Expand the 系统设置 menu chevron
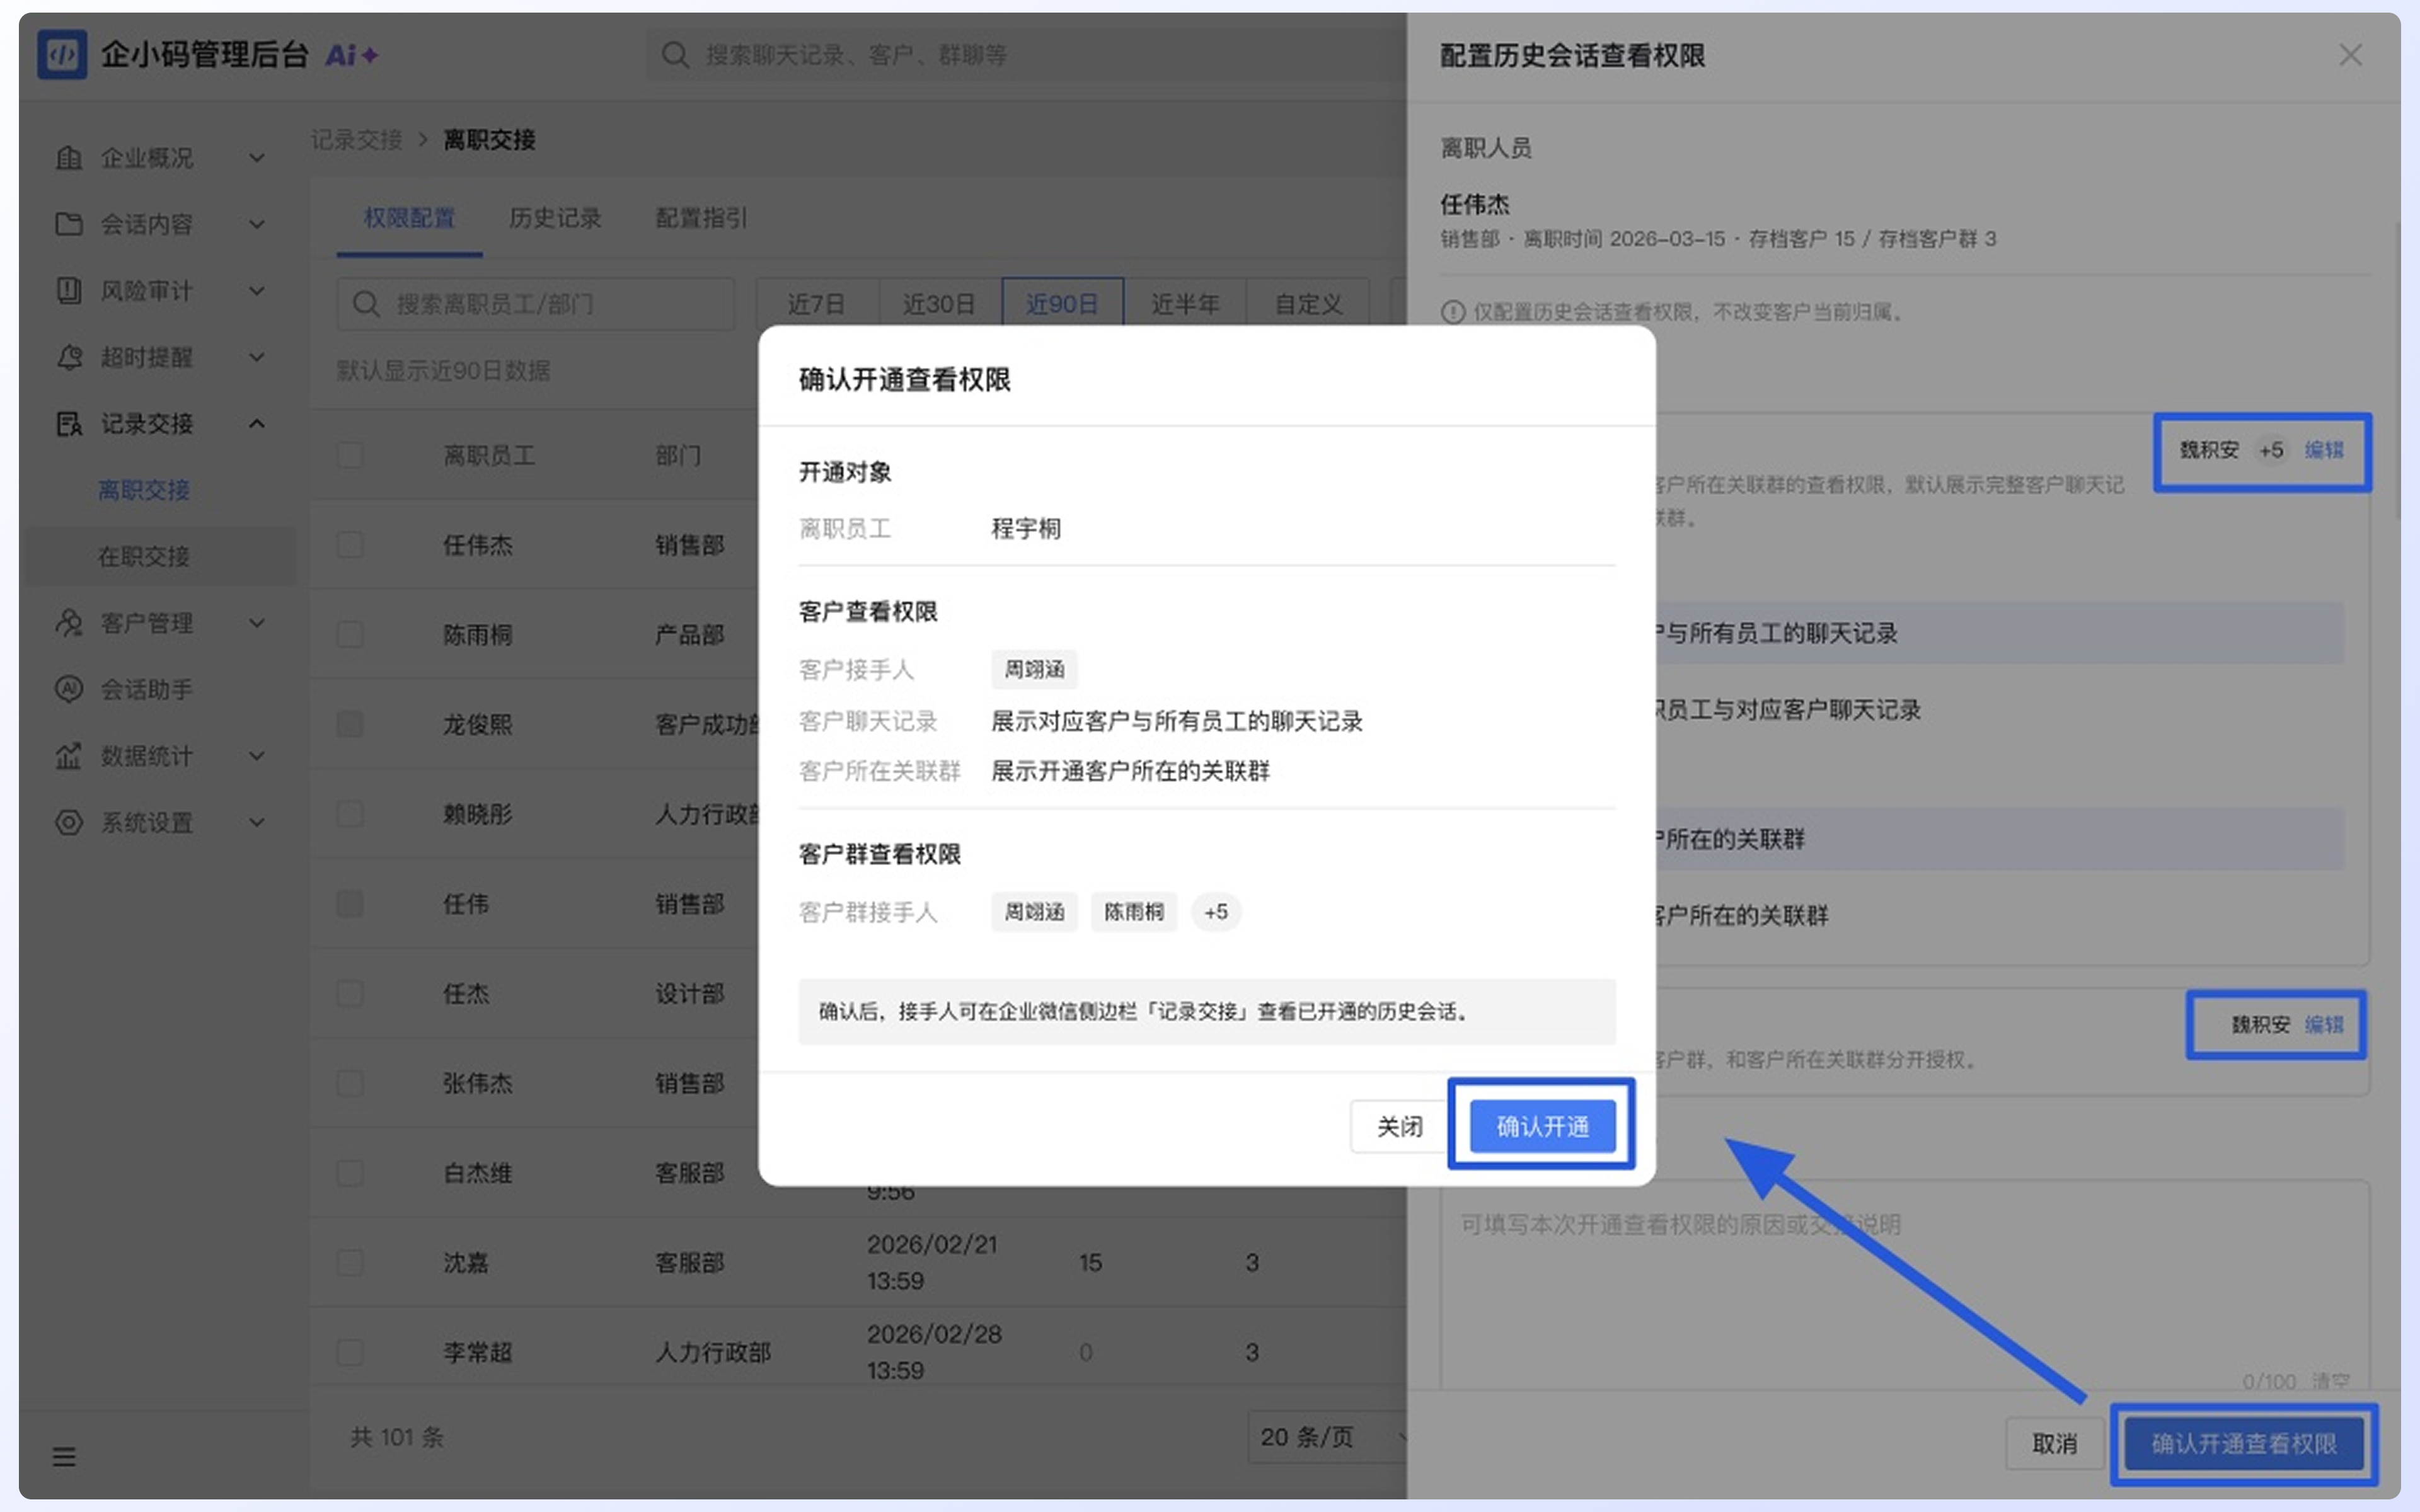 tap(257, 823)
